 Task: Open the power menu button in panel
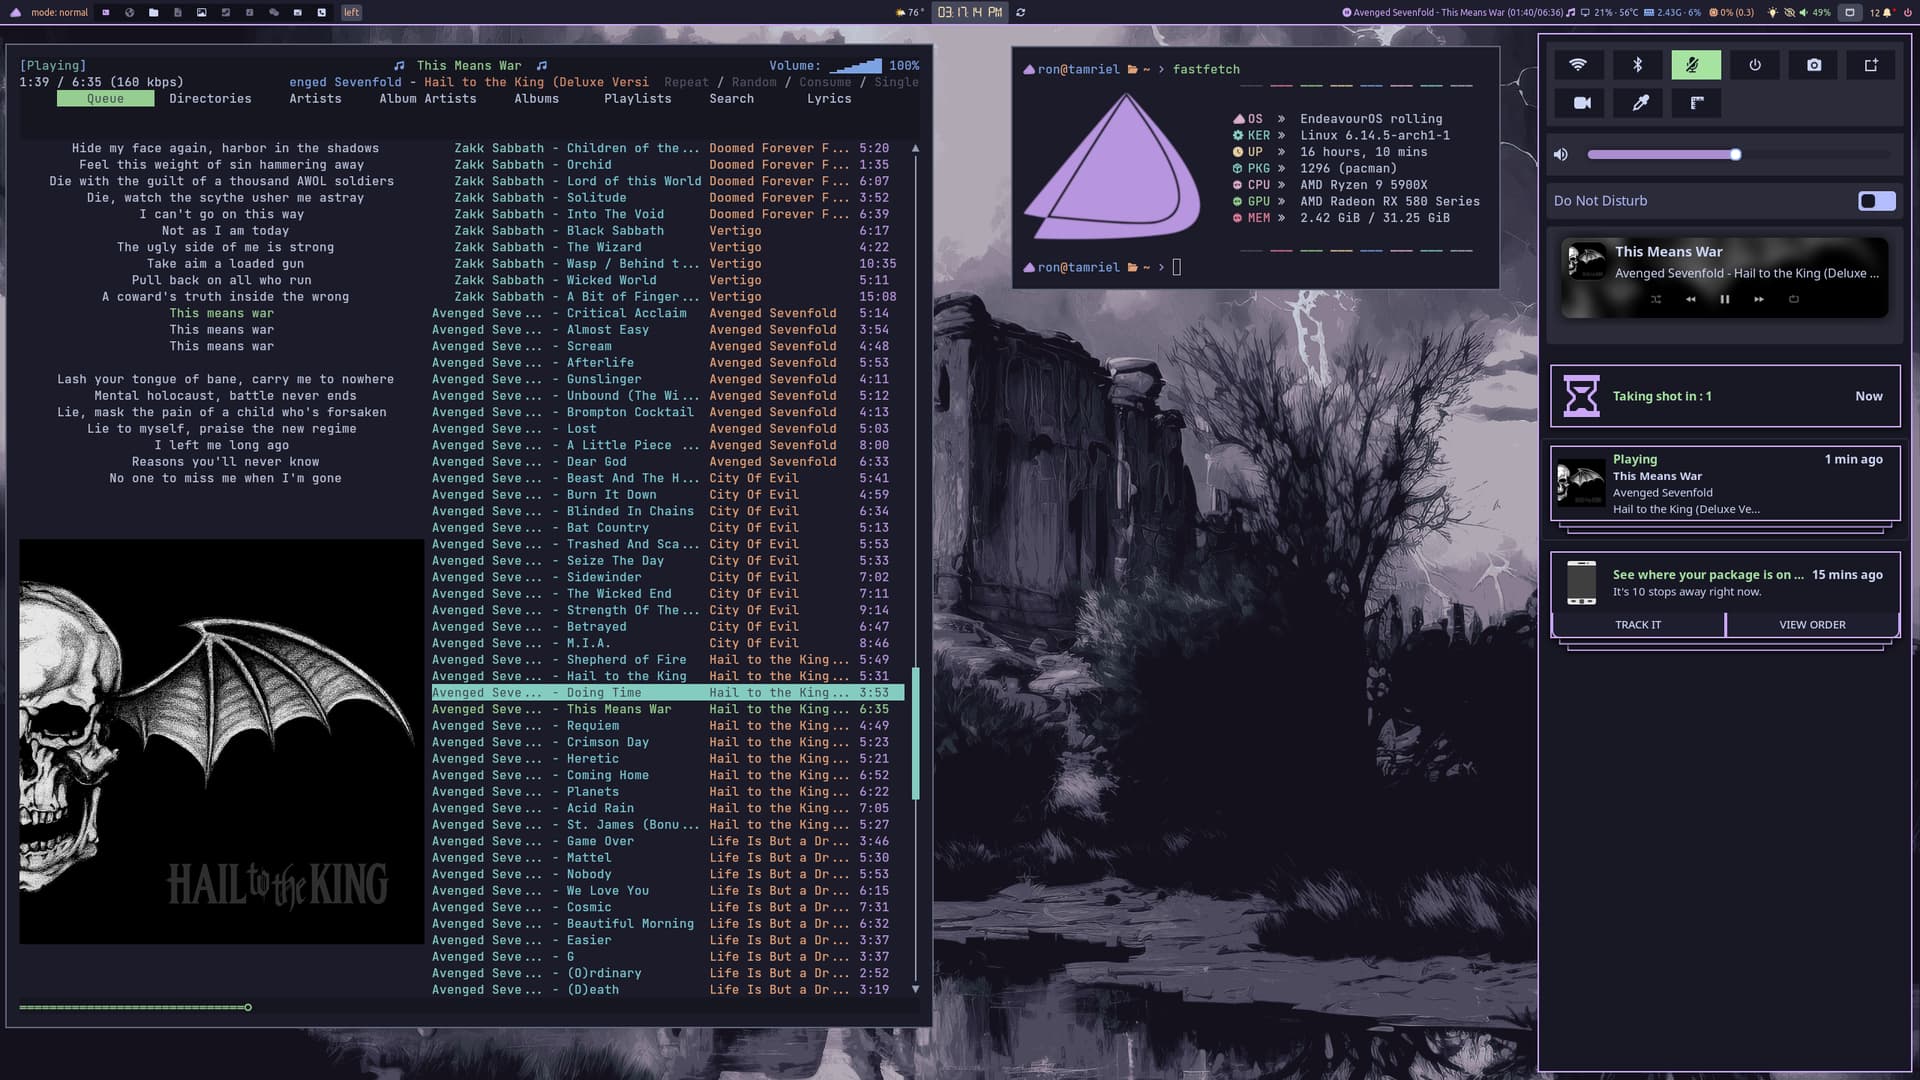pos(1755,65)
